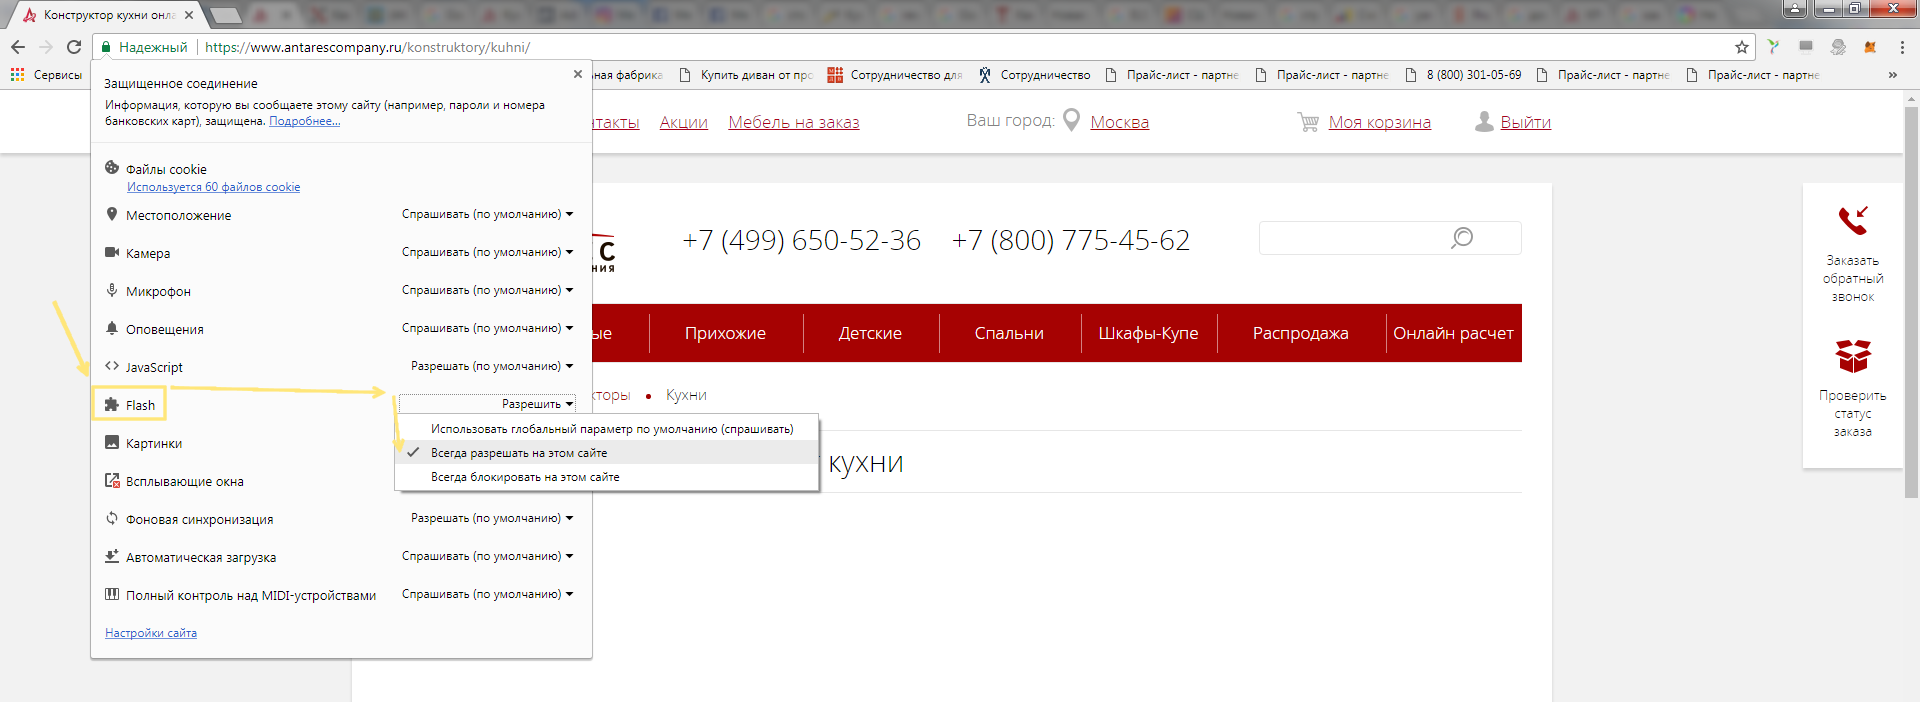Viewport: 1920px width, 702px height.
Task: Select the Шкафы-Купе menu item
Action: [1147, 333]
